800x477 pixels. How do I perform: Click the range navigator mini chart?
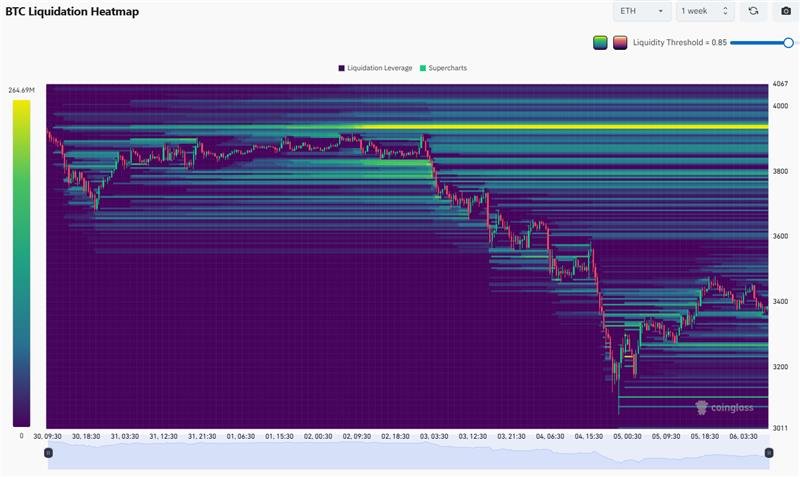[x=409, y=455]
